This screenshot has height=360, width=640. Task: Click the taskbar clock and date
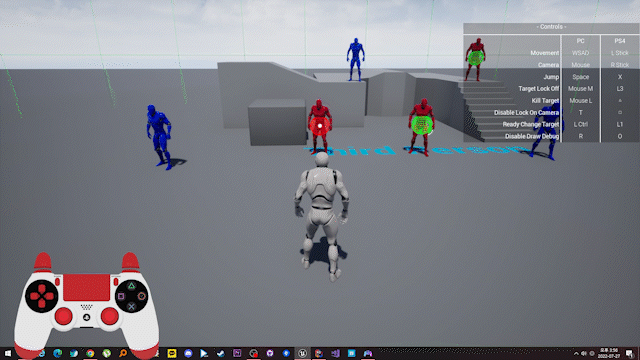(609, 353)
